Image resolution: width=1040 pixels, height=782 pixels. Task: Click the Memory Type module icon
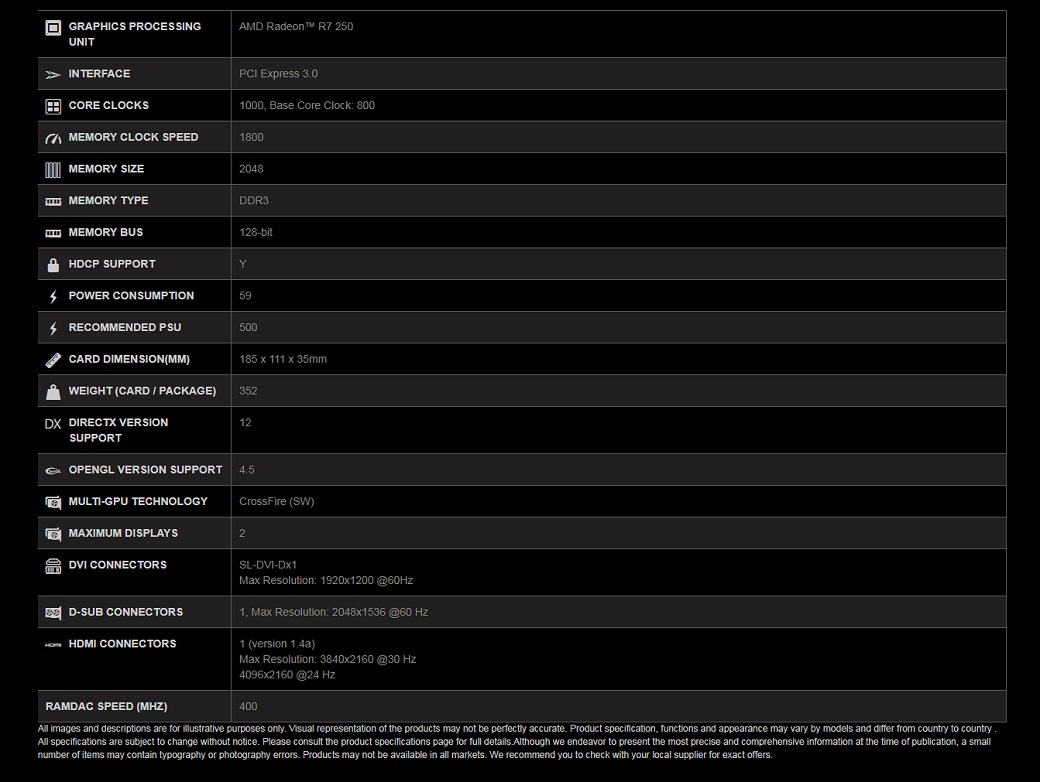click(x=53, y=201)
